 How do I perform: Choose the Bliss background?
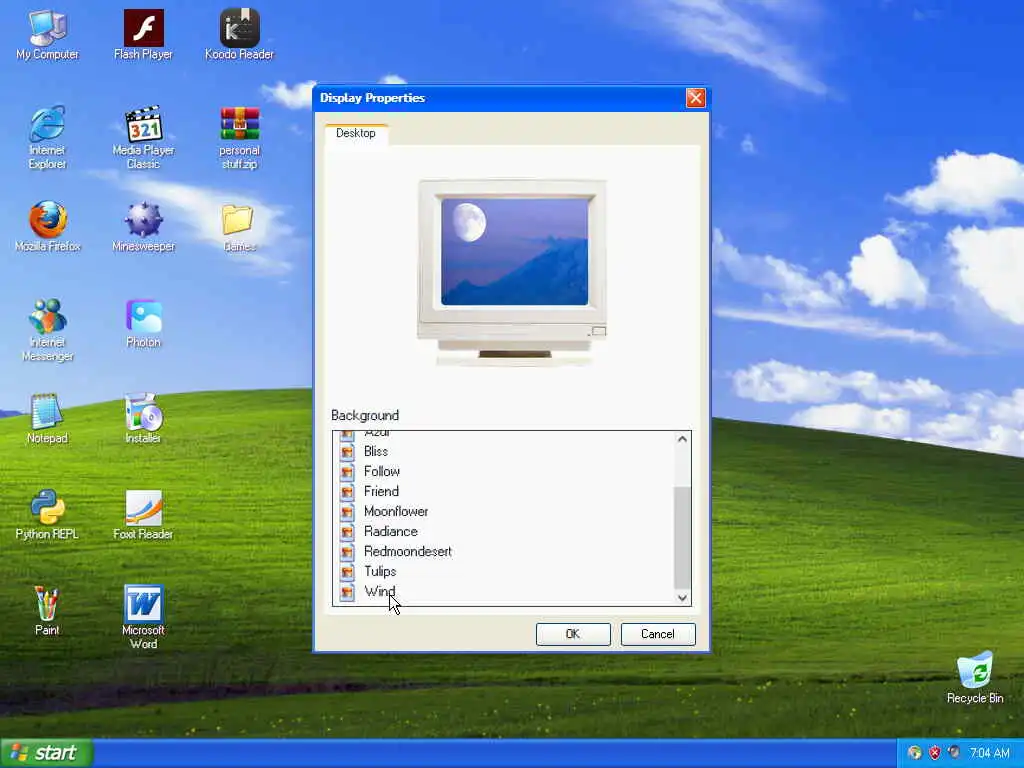376,451
